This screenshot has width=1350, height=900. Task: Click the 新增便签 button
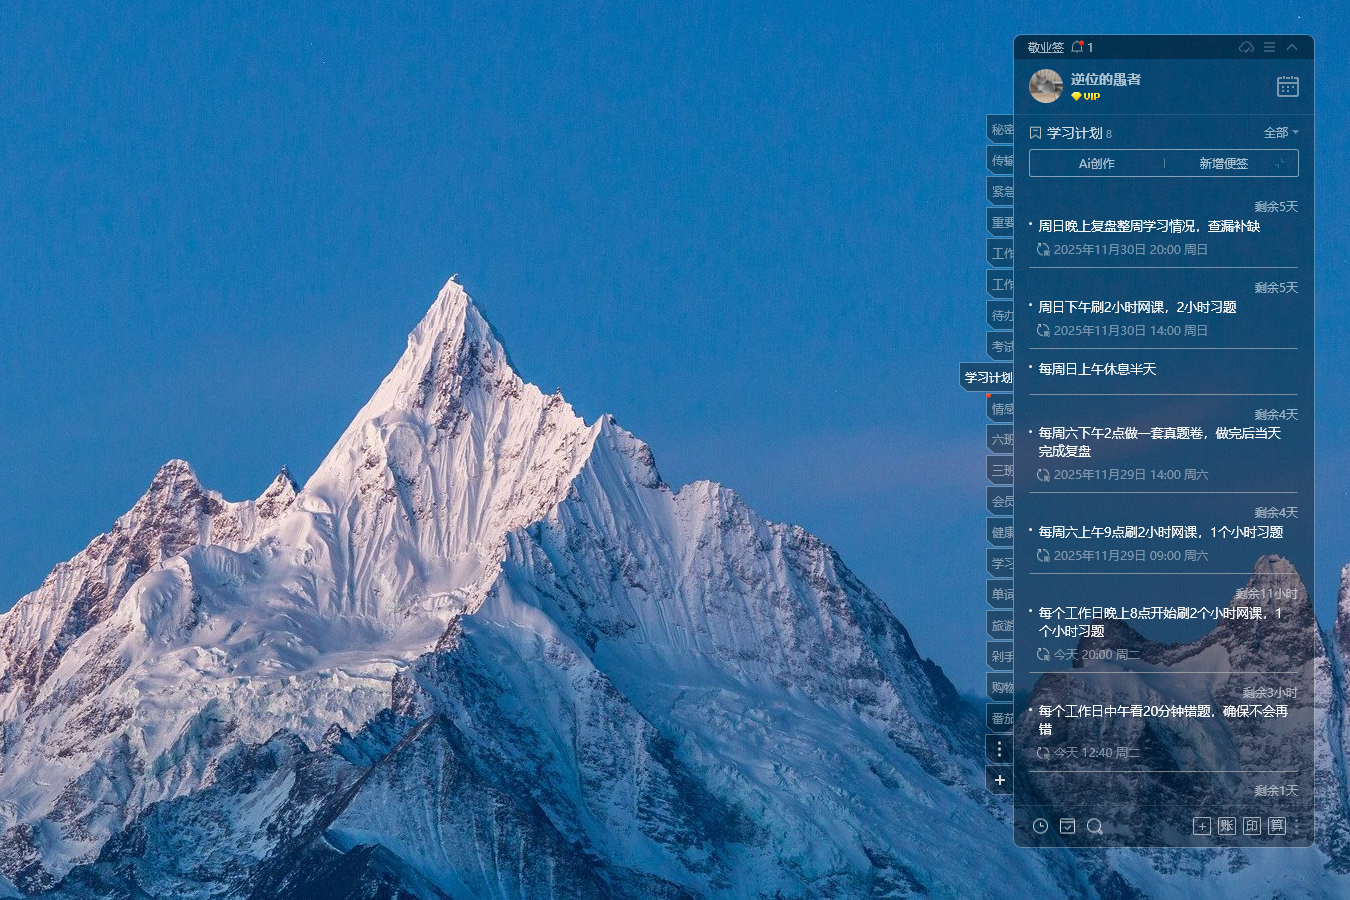point(1223,163)
